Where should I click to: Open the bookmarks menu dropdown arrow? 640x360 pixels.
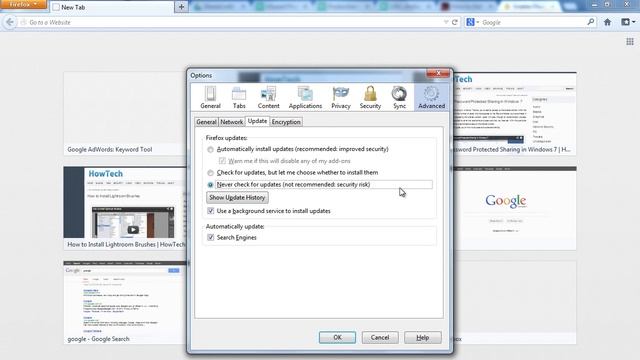pos(633,22)
